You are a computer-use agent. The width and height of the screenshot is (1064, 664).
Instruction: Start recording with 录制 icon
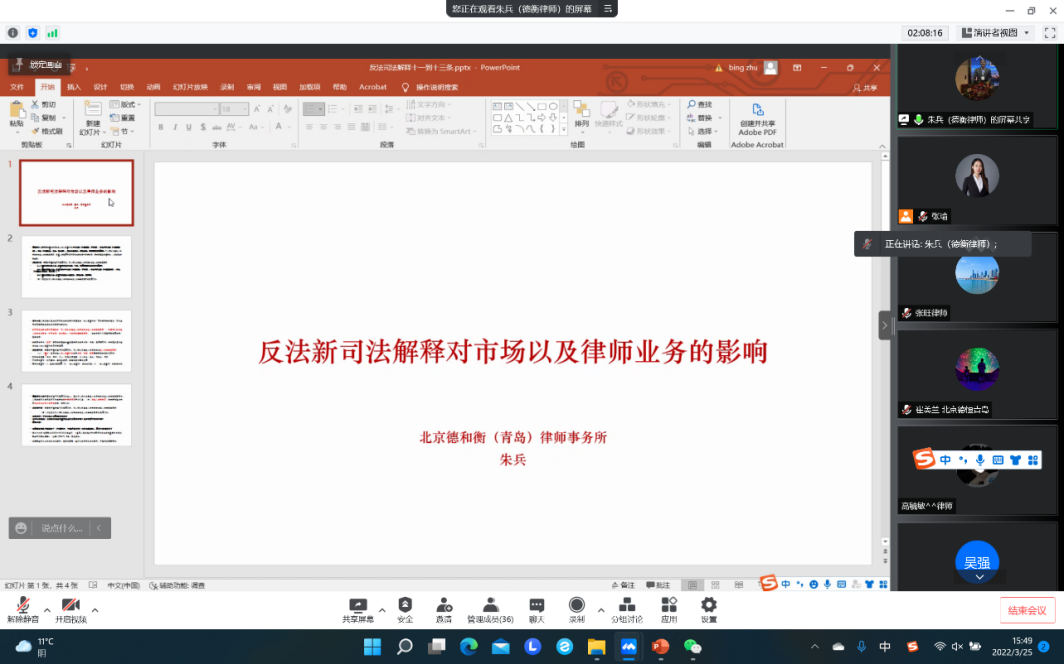577,609
